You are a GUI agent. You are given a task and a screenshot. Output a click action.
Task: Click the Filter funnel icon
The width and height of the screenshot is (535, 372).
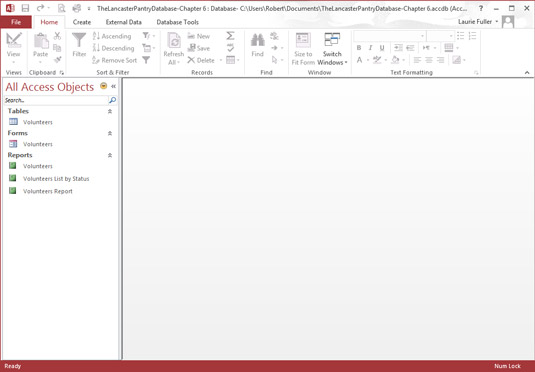pyautogui.click(x=79, y=40)
